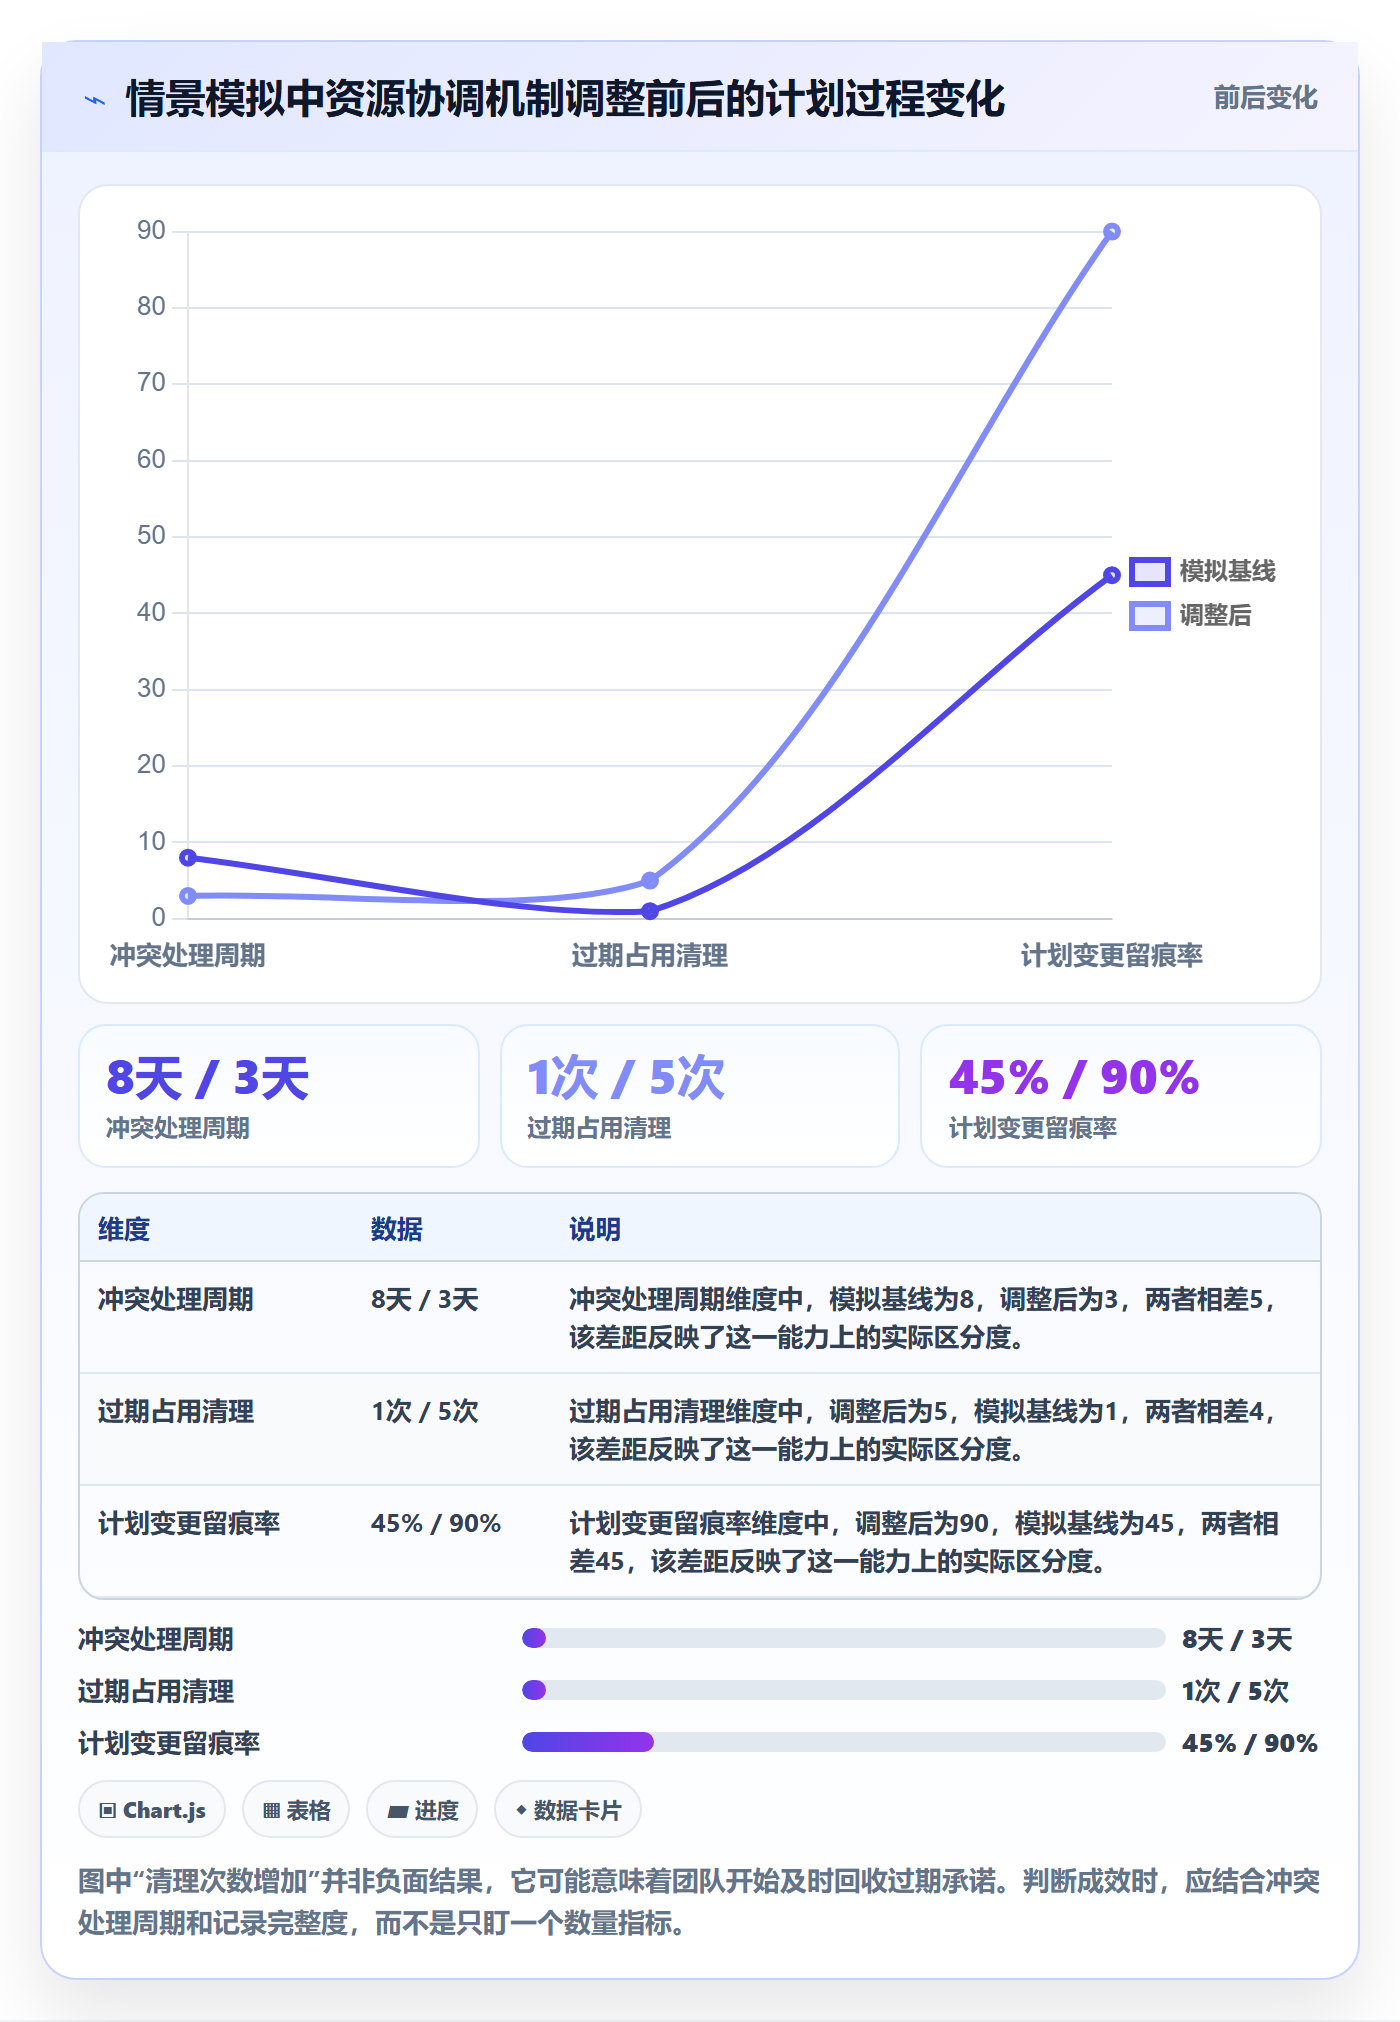This screenshot has height=2022, width=1400.
Task: Click x-axis label 过期占用清理
Action: coord(650,956)
